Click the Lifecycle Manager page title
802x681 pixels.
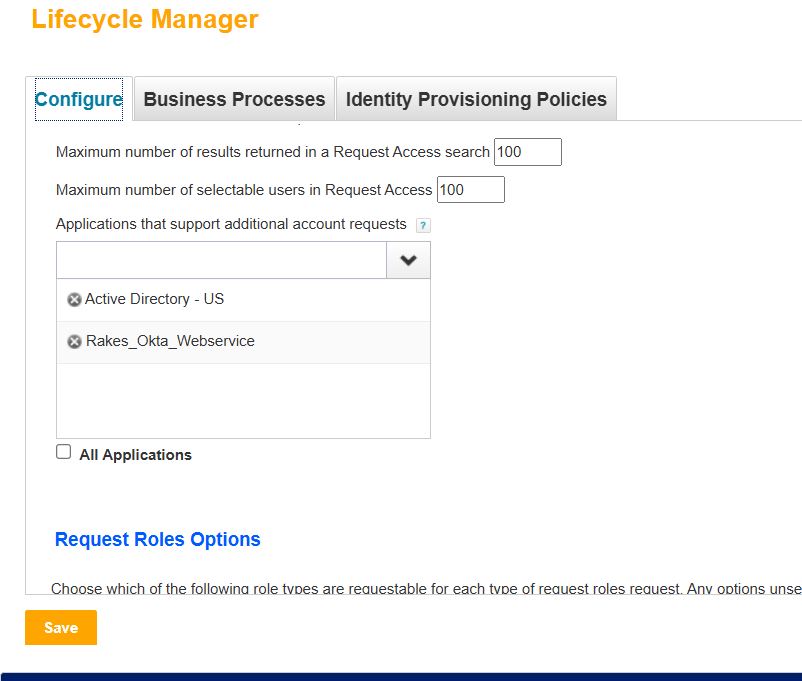coord(145,19)
